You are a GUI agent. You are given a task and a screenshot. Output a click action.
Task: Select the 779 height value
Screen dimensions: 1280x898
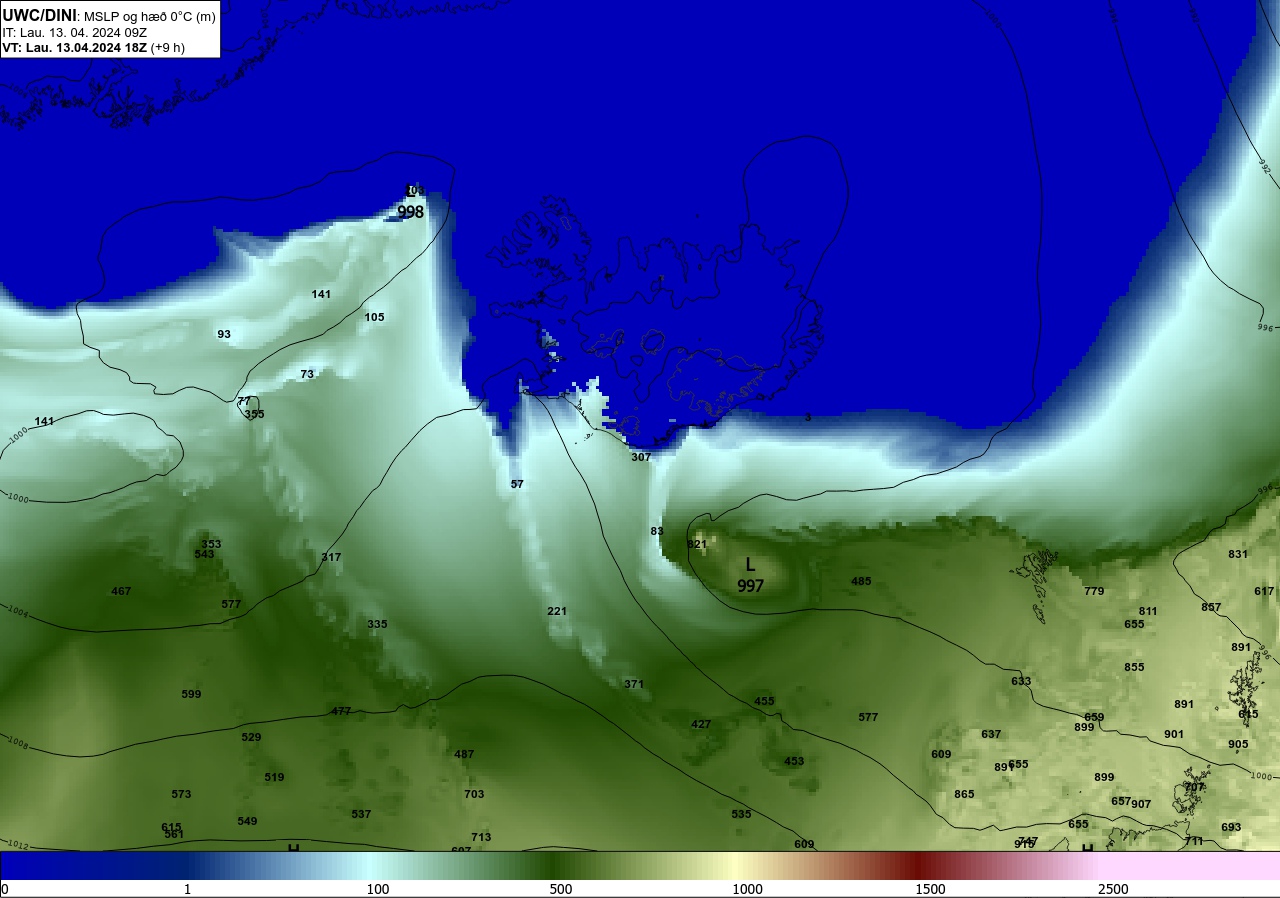click(1094, 591)
